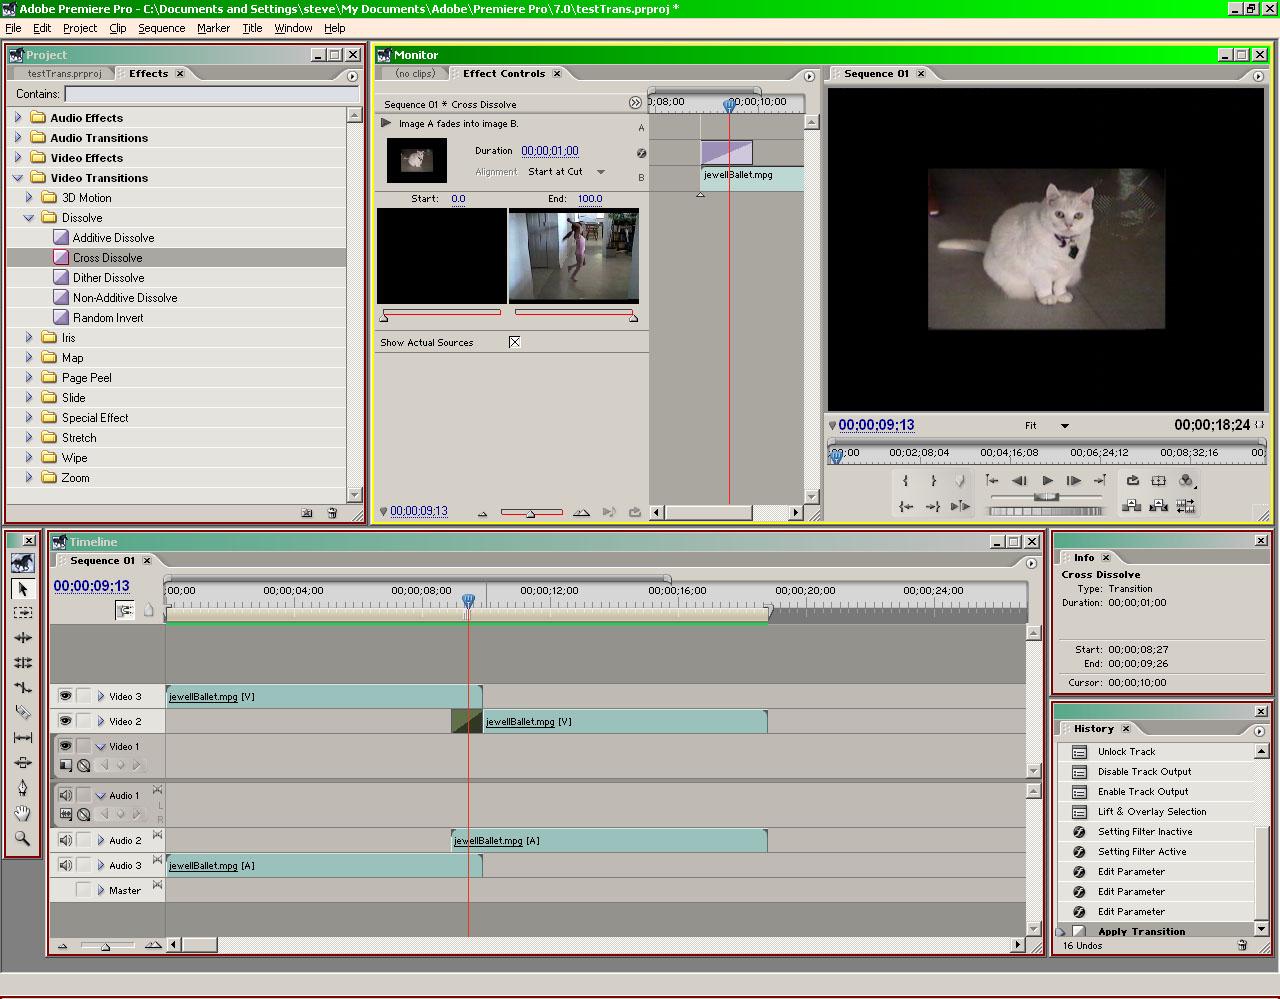Select the Razor tool
This screenshot has width=1280, height=999.
22,712
